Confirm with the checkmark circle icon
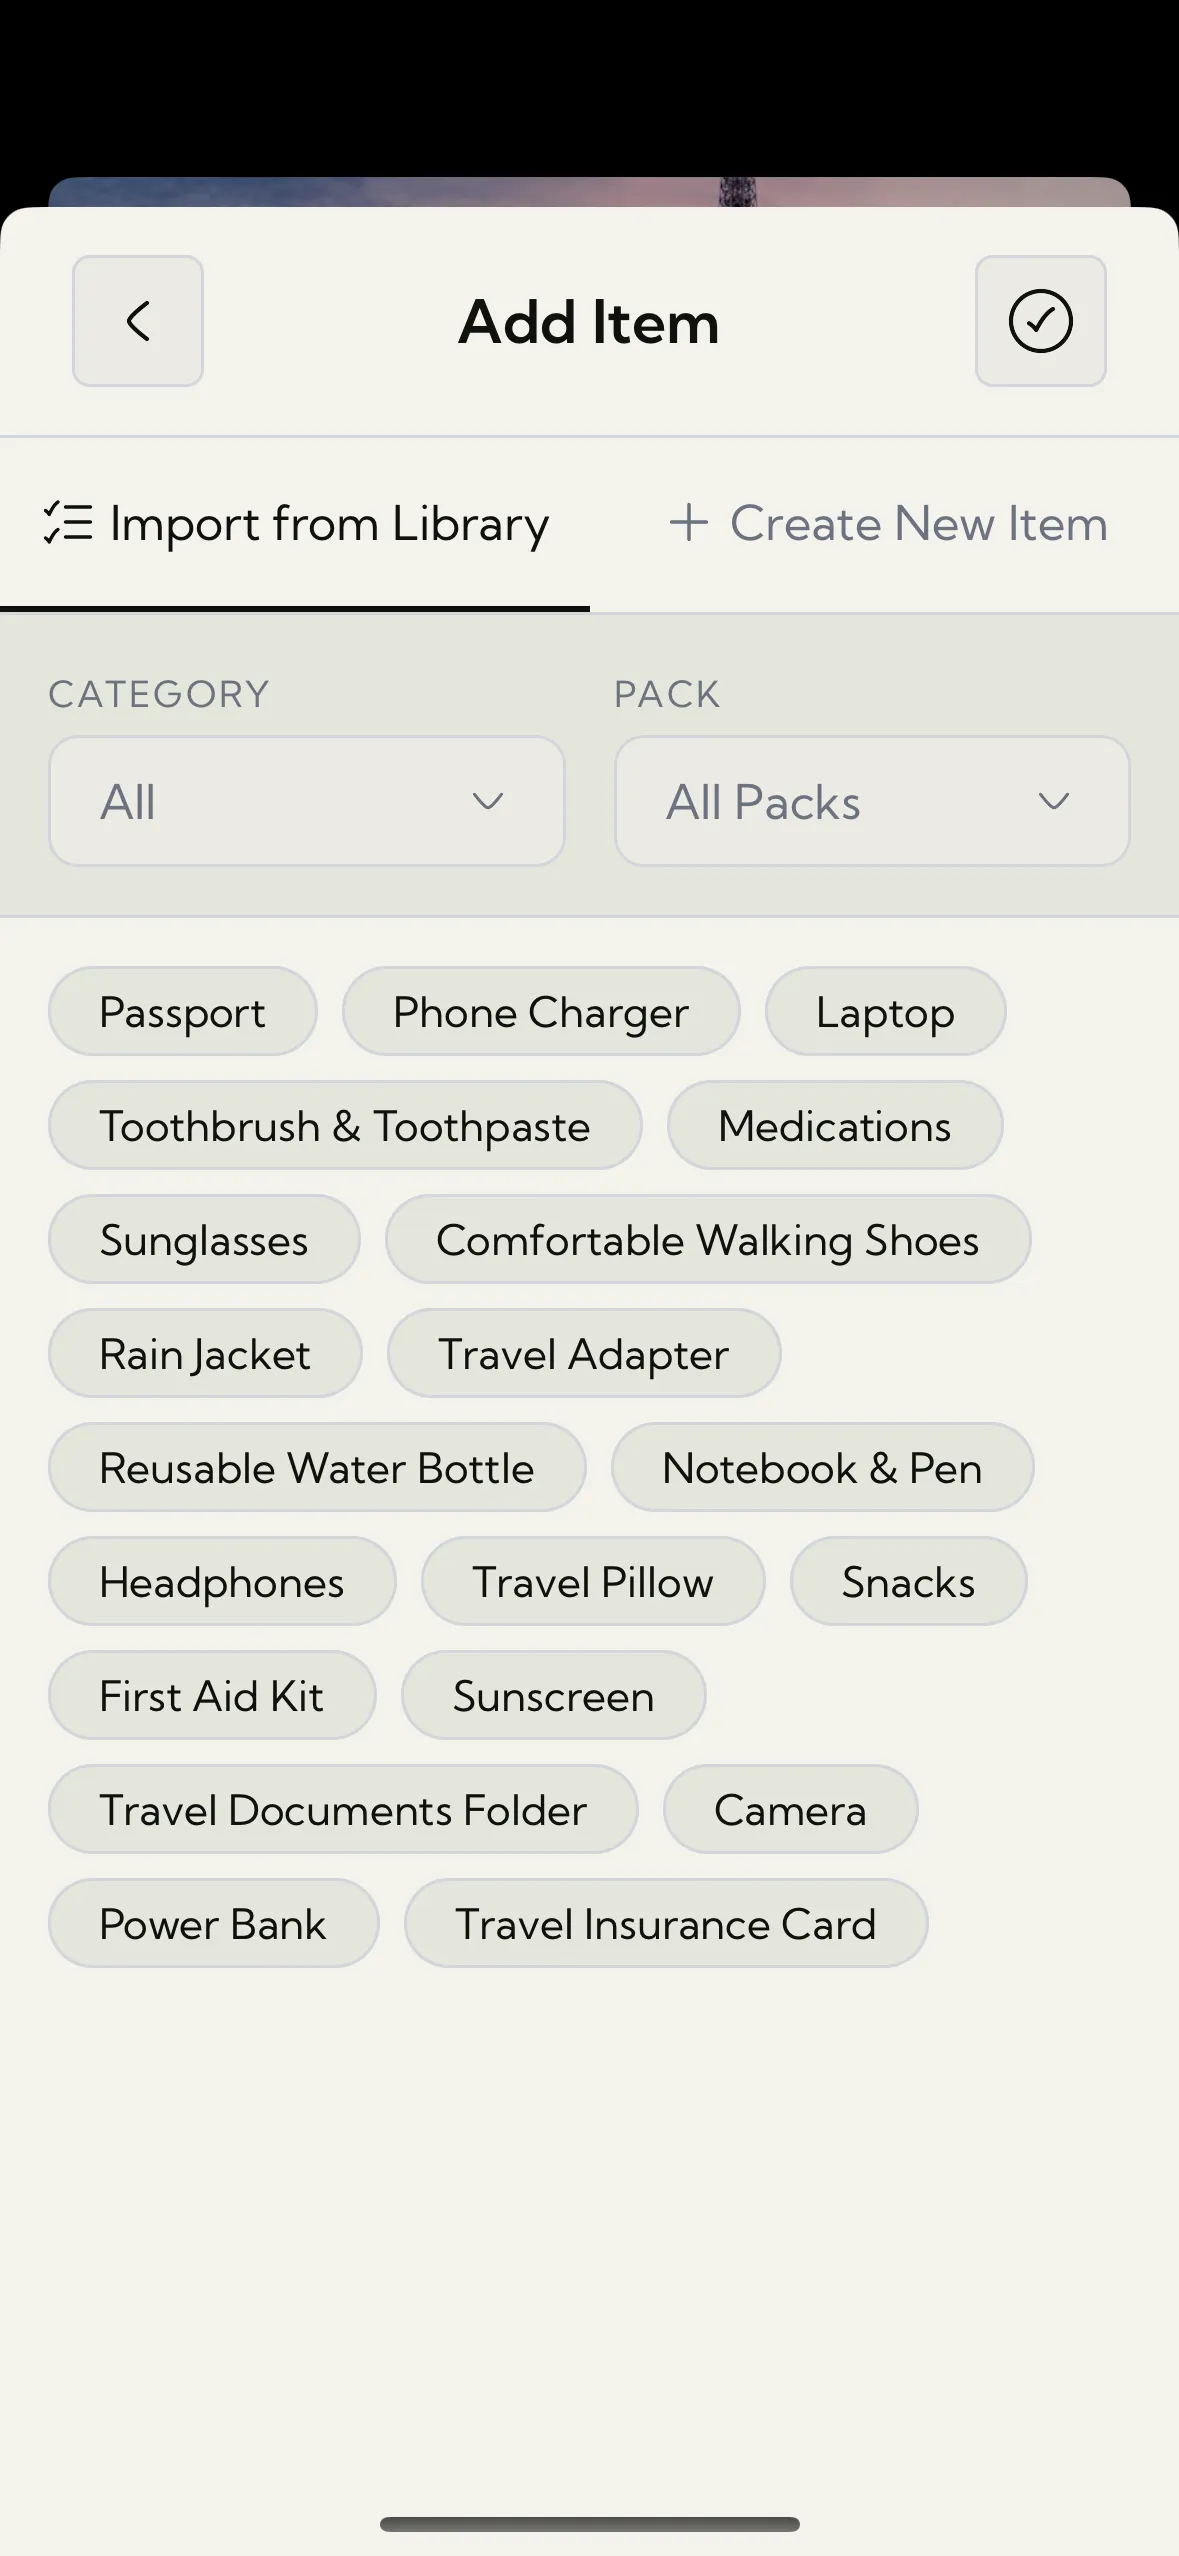This screenshot has width=1179, height=2556. (1040, 321)
